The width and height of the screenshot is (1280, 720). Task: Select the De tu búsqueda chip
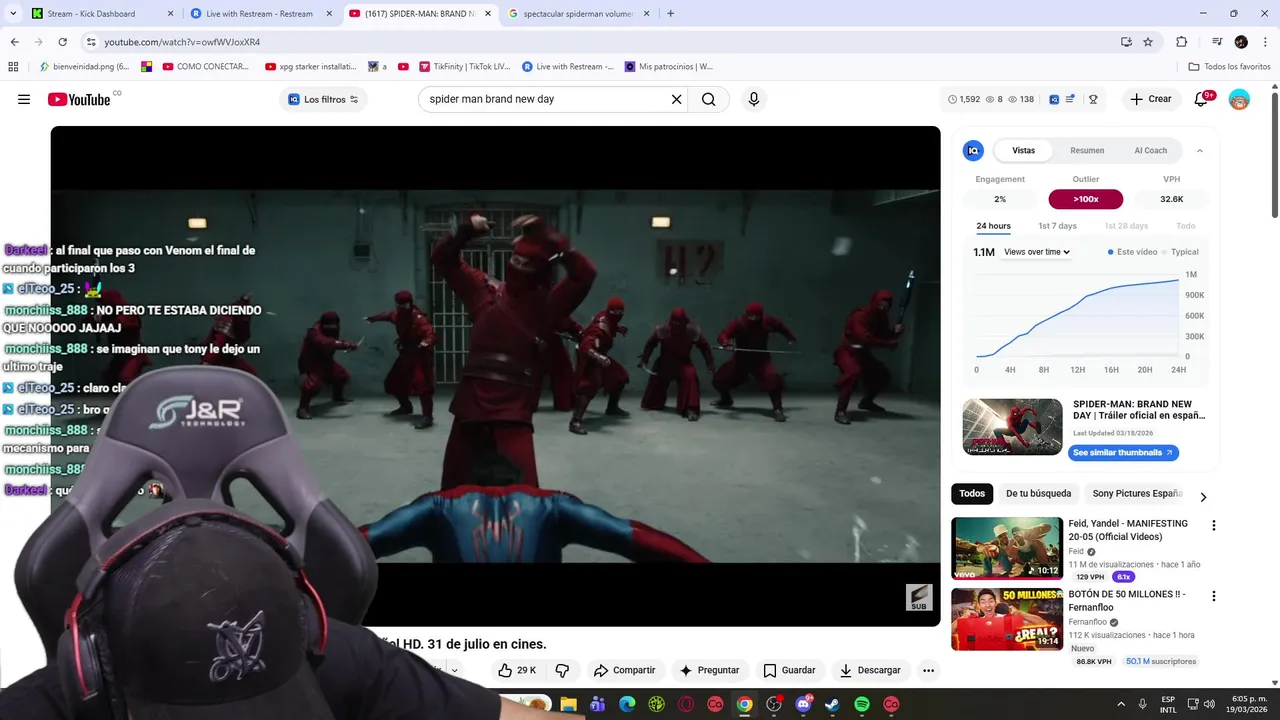click(x=1038, y=493)
